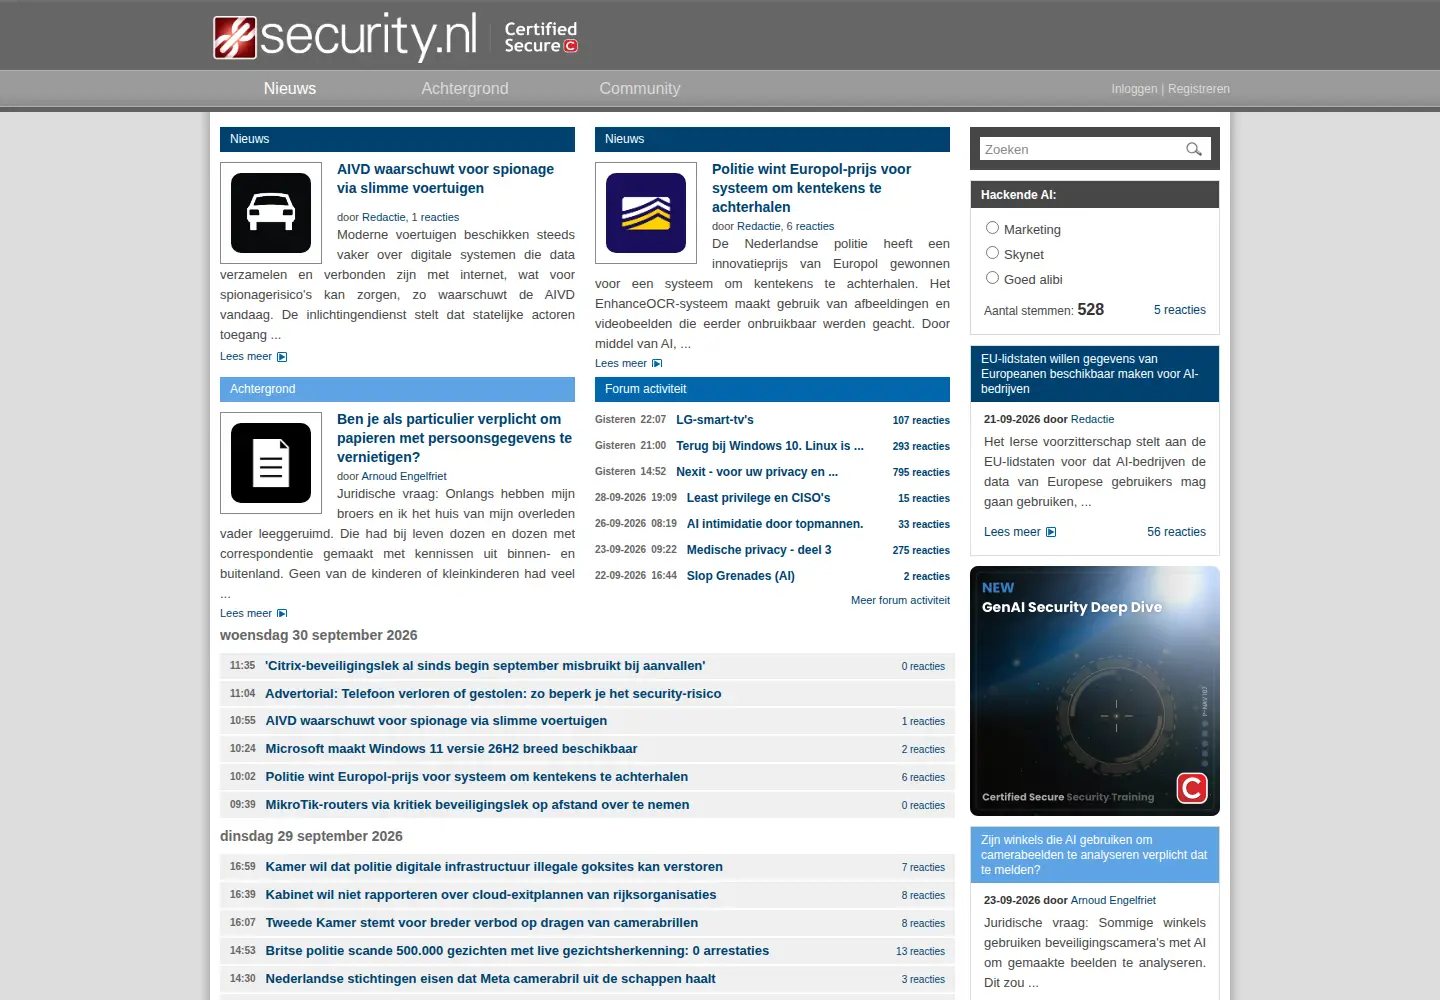Open Advertorial Telefoon verloren of gestolen headline
The height and width of the screenshot is (1000, 1440).
coord(493,694)
